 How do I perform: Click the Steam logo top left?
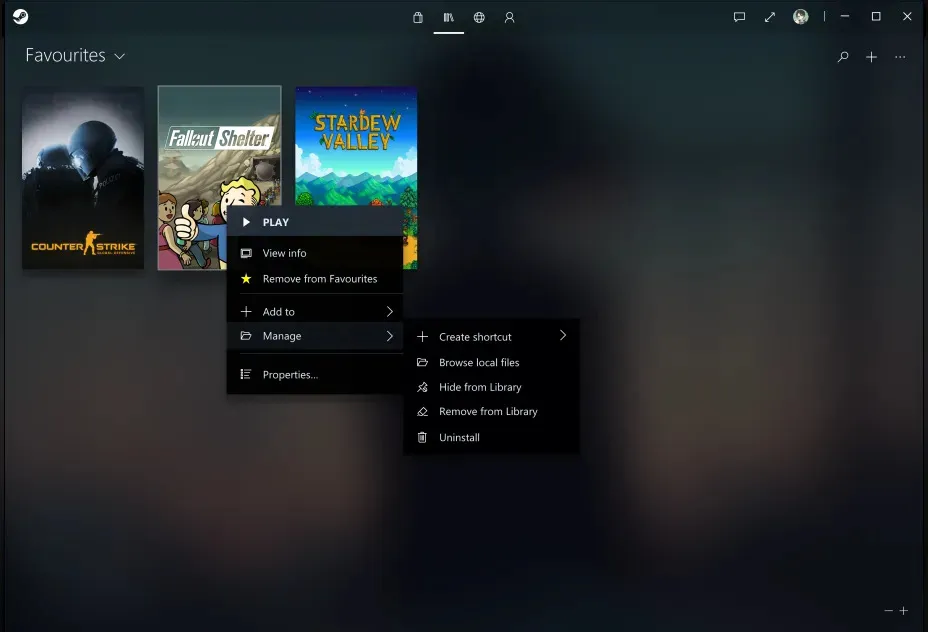pyautogui.click(x=21, y=16)
